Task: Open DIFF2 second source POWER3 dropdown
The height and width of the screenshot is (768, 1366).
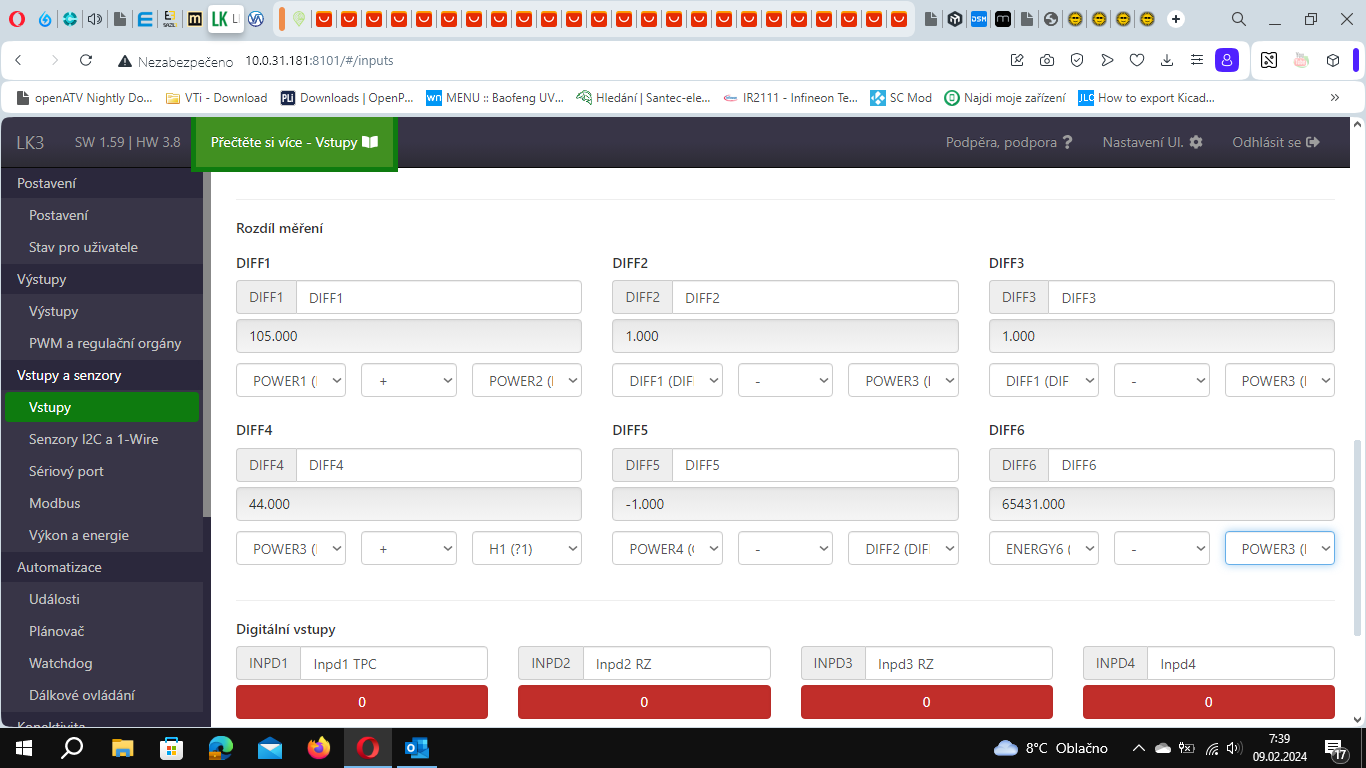Action: pyautogui.click(x=903, y=380)
